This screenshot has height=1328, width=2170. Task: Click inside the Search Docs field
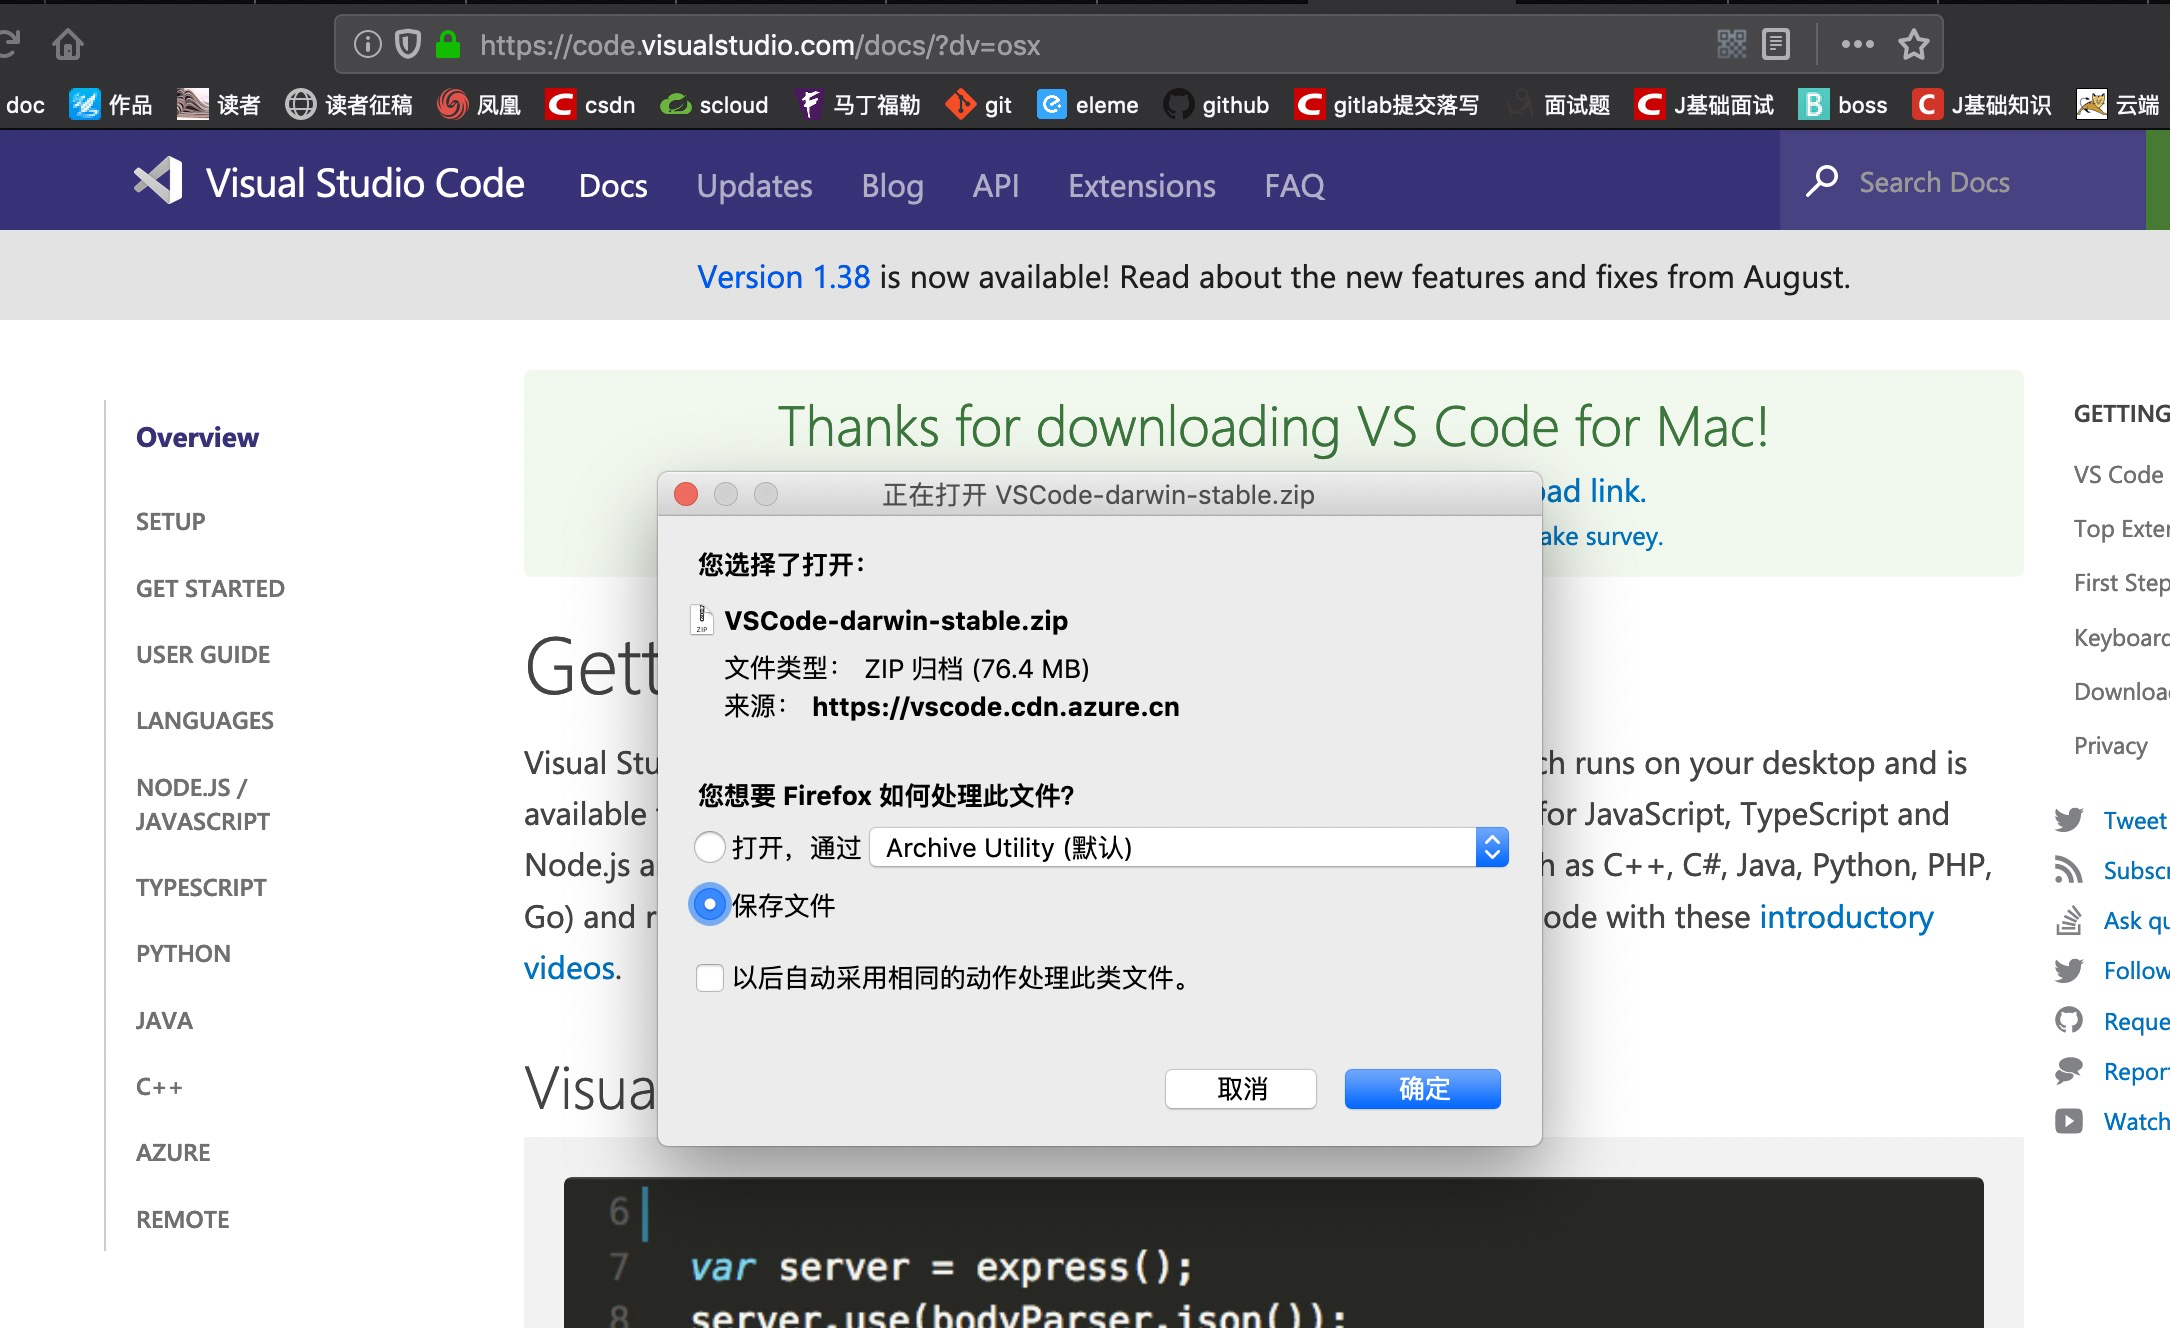point(1935,181)
